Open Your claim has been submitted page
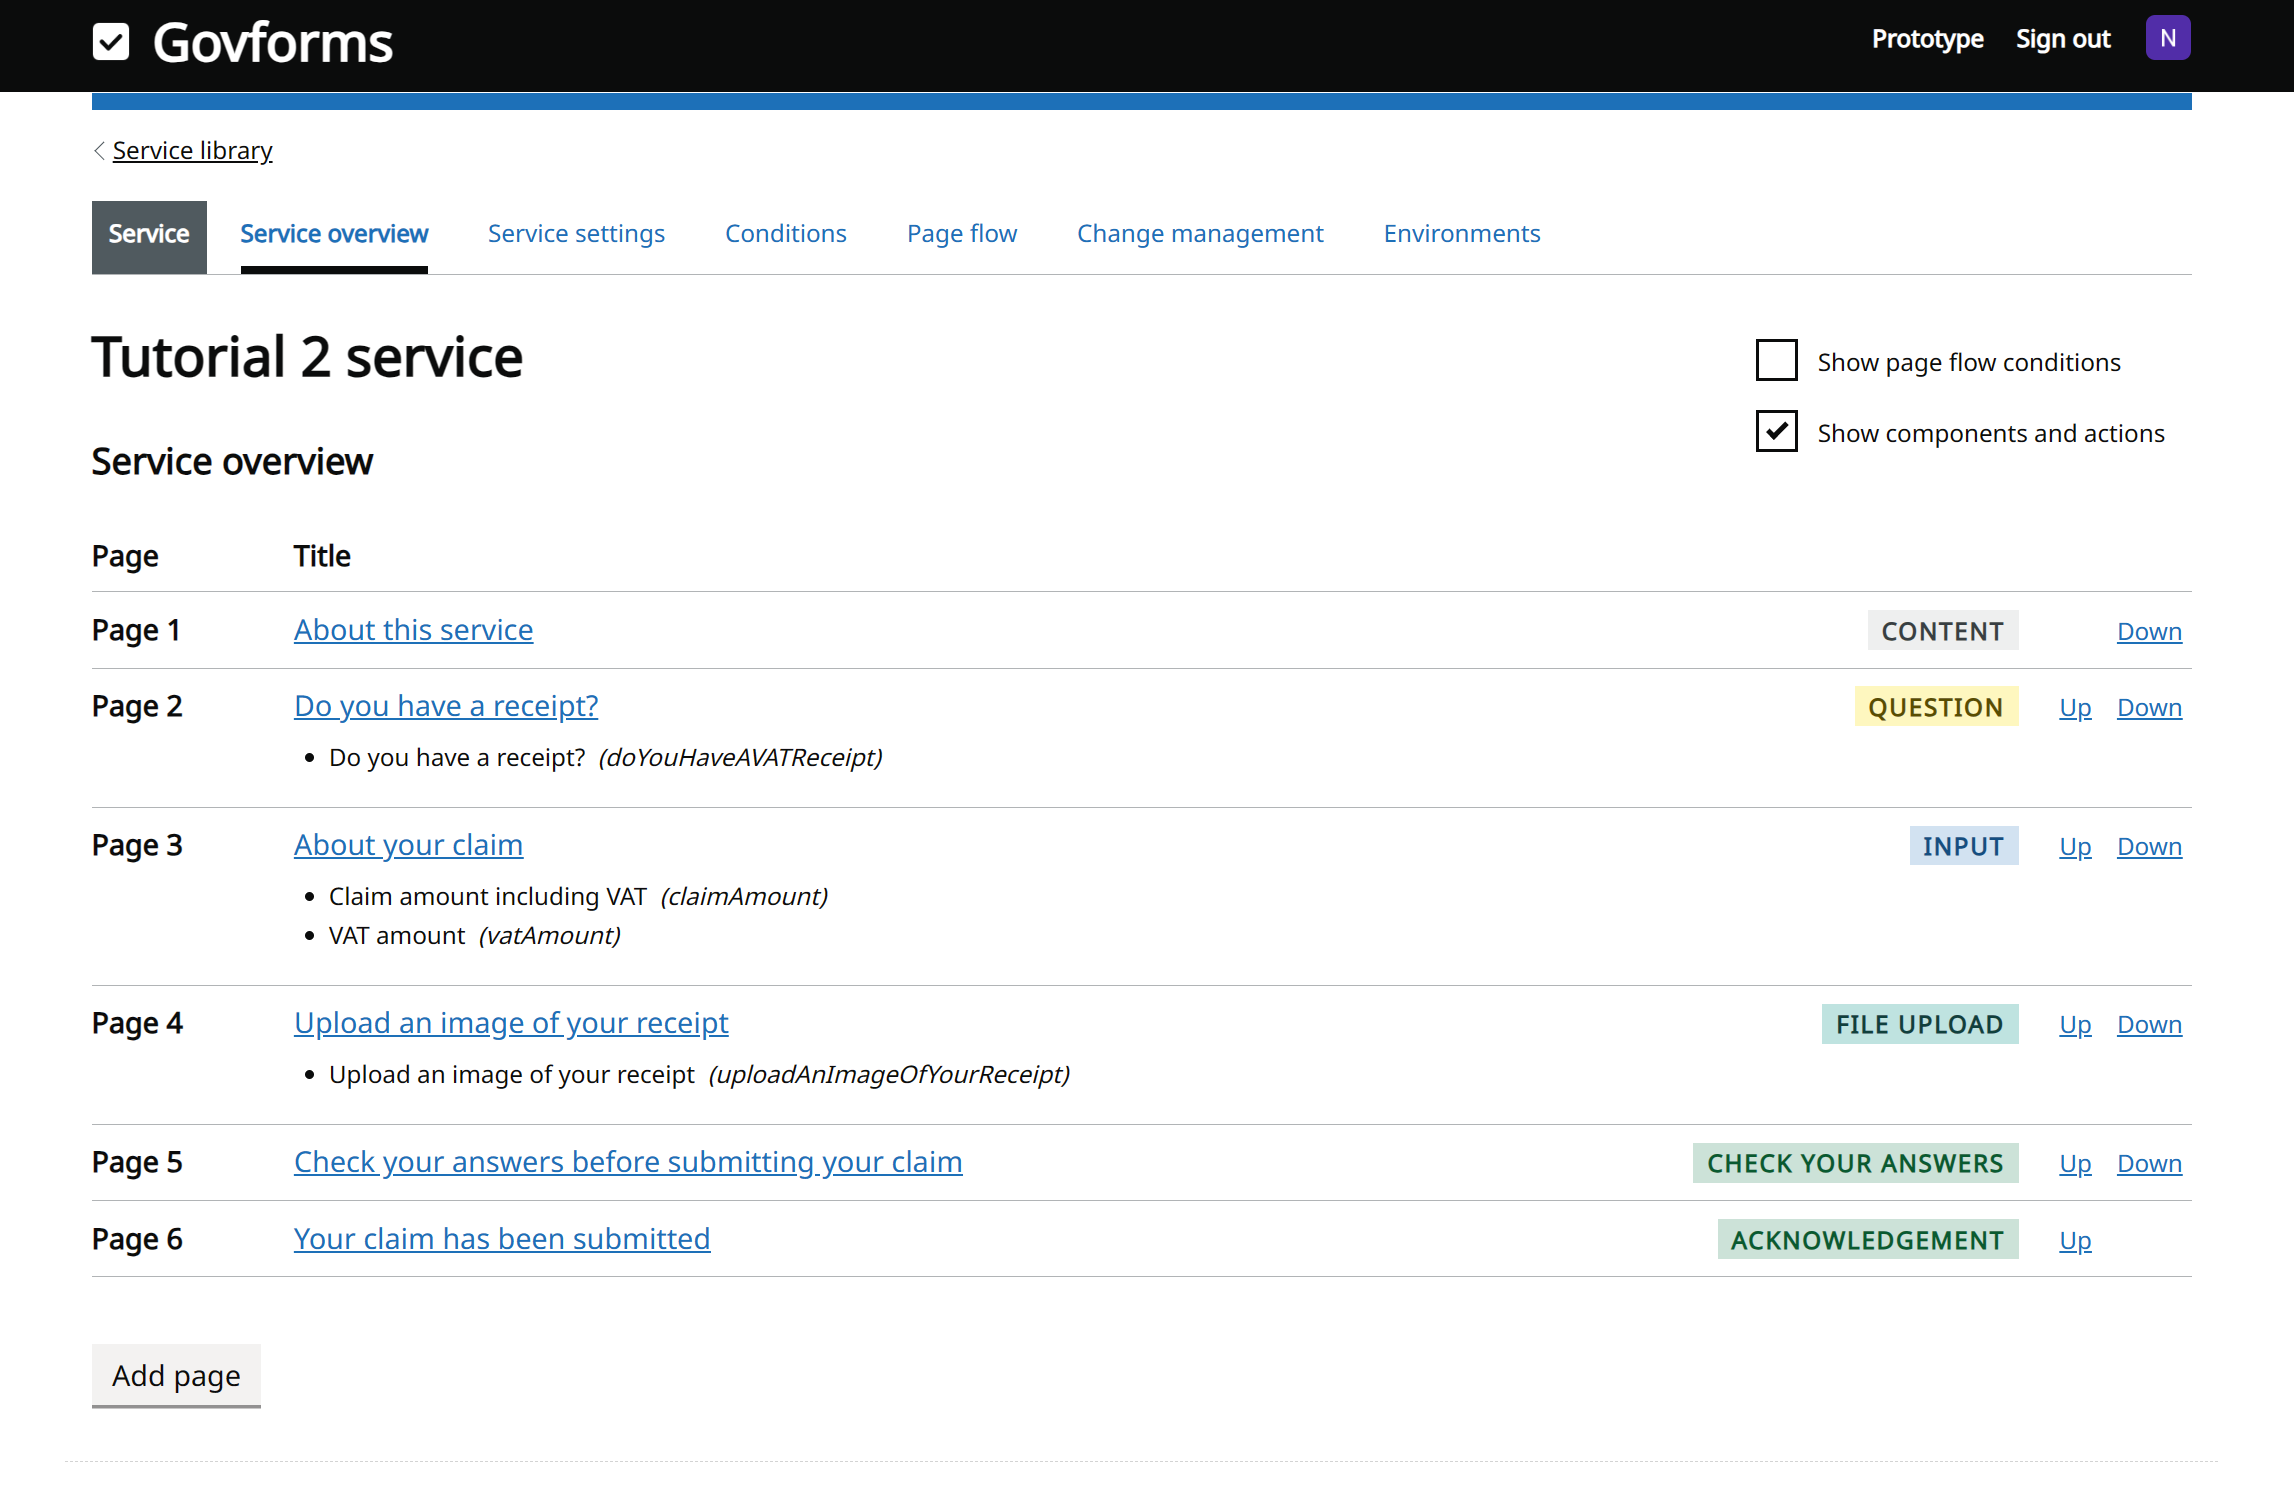 click(x=502, y=1239)
